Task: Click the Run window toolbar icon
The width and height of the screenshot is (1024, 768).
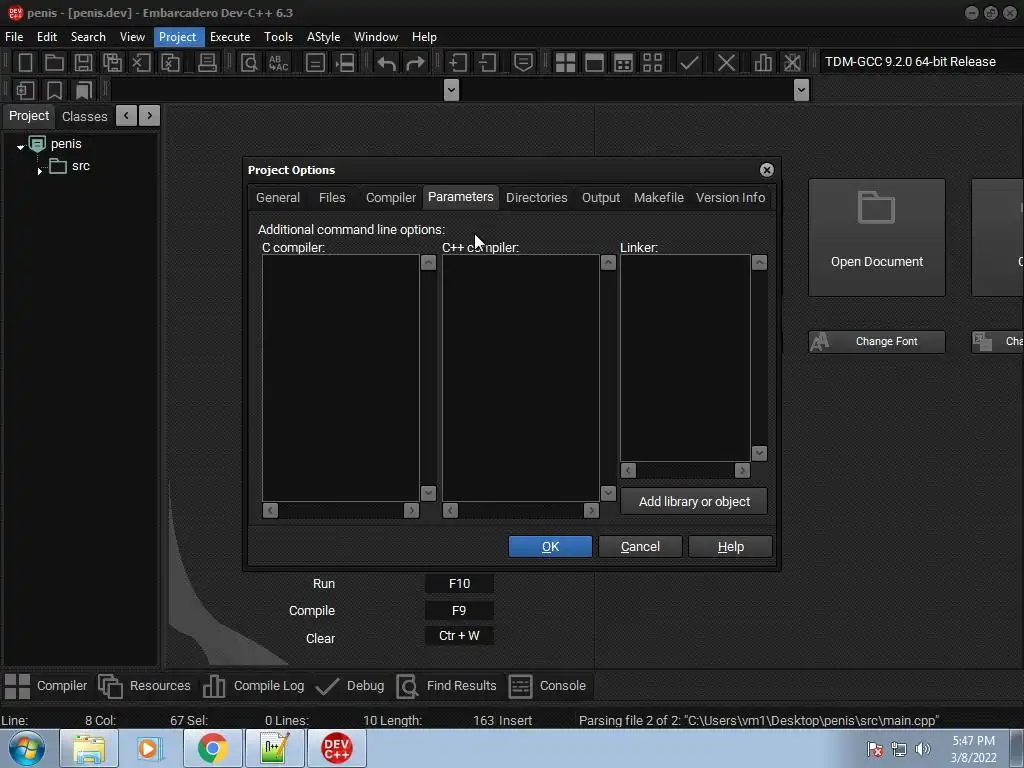Action: click(594, 63)
